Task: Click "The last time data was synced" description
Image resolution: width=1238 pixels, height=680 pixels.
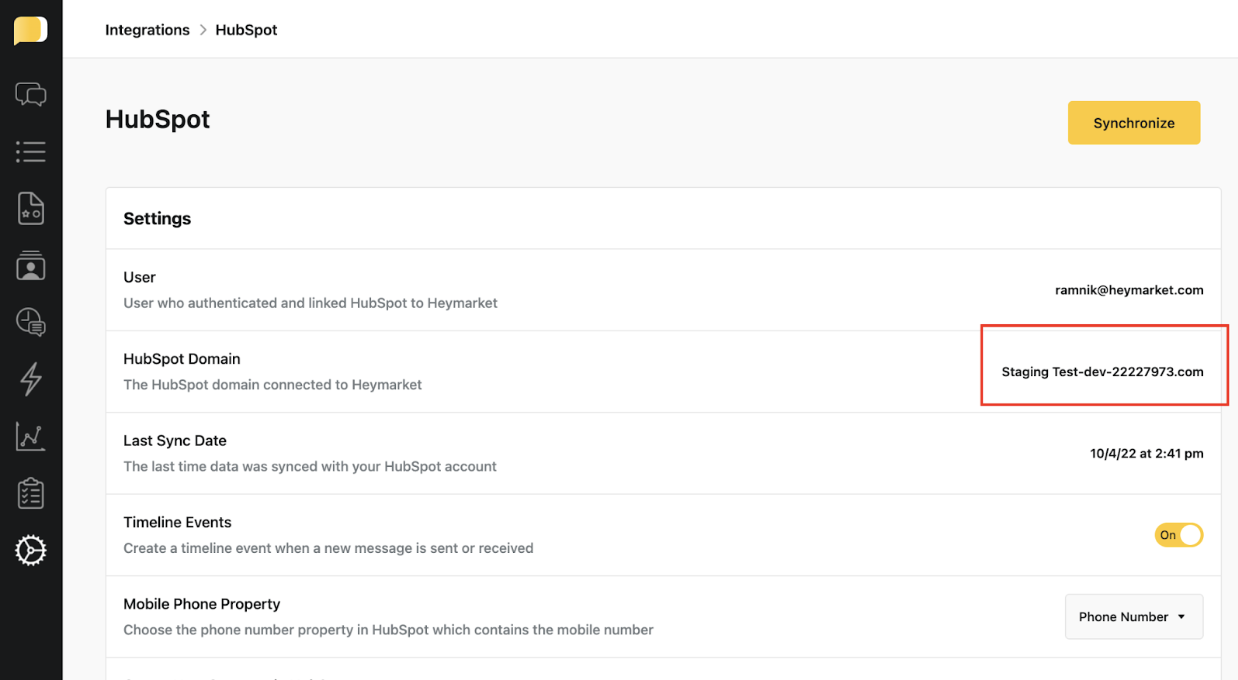Action: point(310,466)
